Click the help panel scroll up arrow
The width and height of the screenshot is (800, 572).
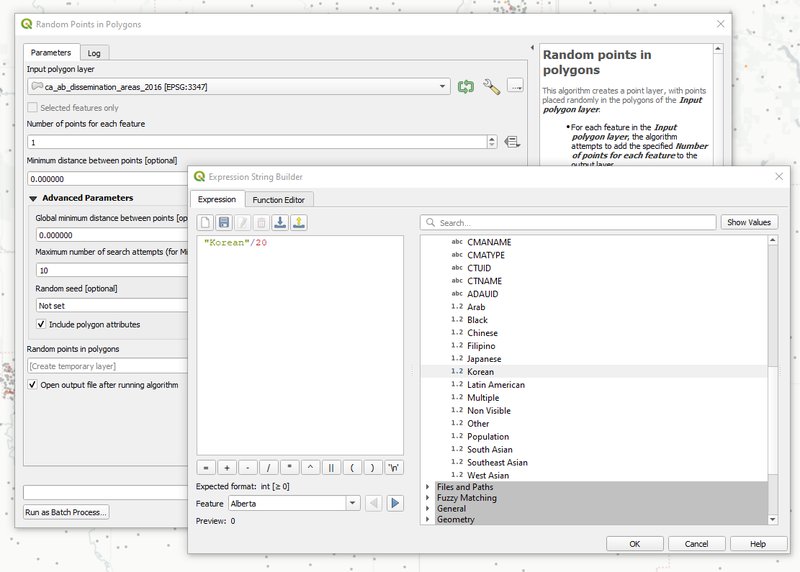[718, 48]
